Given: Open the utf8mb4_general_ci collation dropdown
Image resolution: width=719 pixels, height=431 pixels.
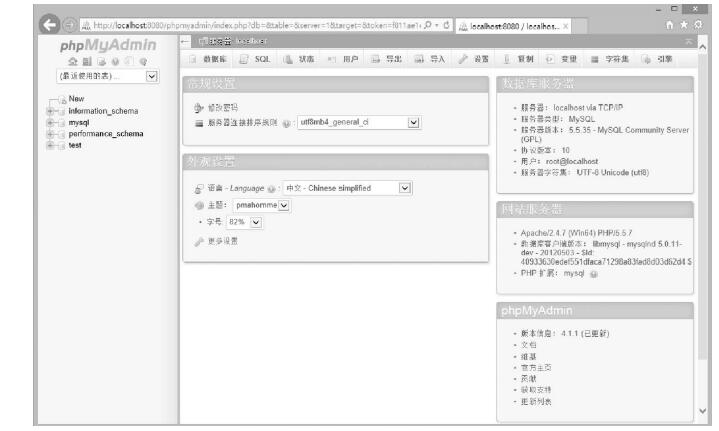Looking at the screenshot, I should (414, 123).
